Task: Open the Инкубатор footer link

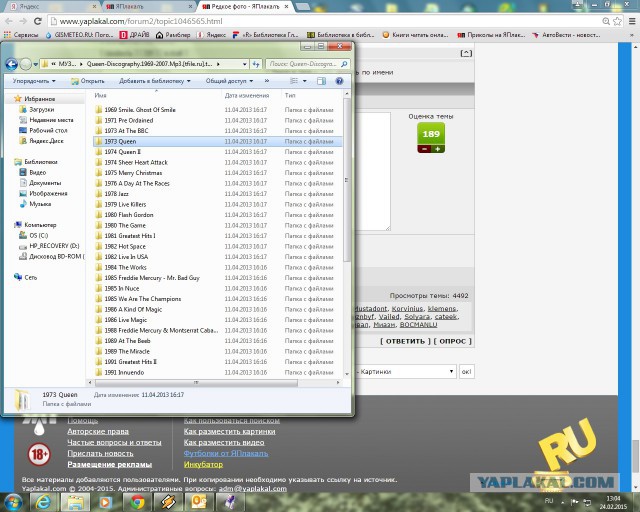Action: pyautogui.click(x=203, y=464)
